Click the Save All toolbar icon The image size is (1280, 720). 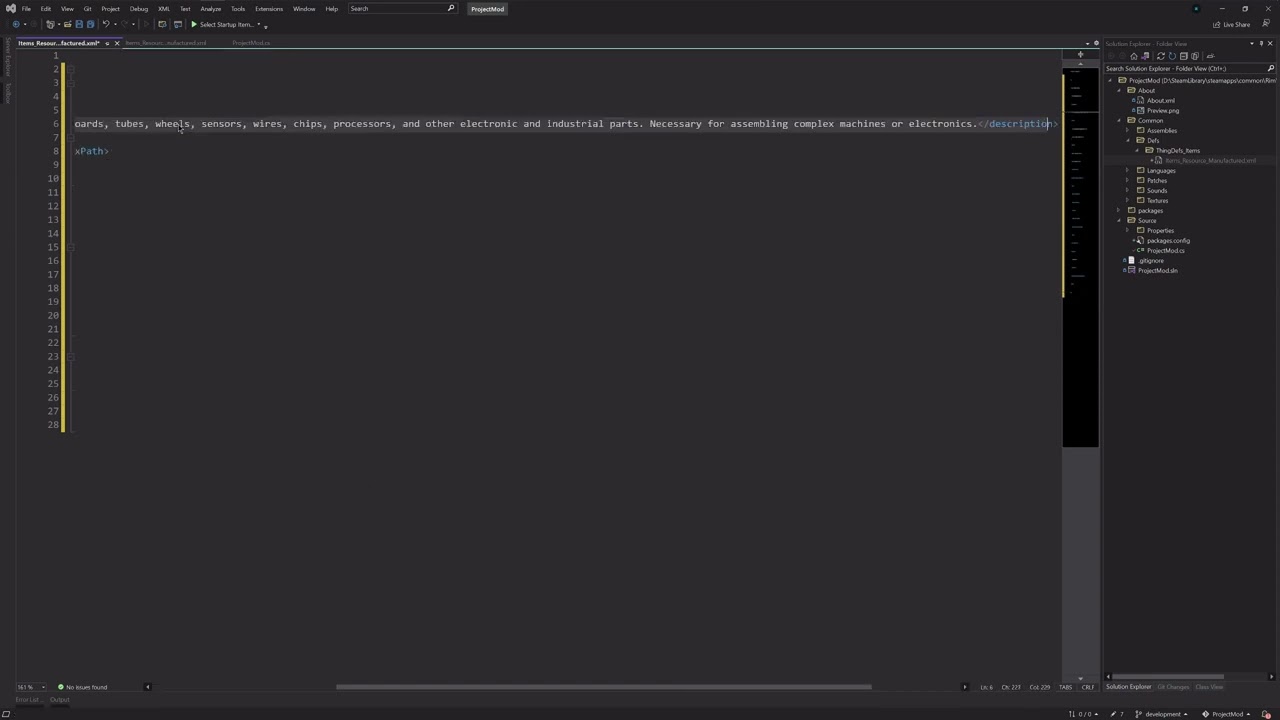point(90,24)
